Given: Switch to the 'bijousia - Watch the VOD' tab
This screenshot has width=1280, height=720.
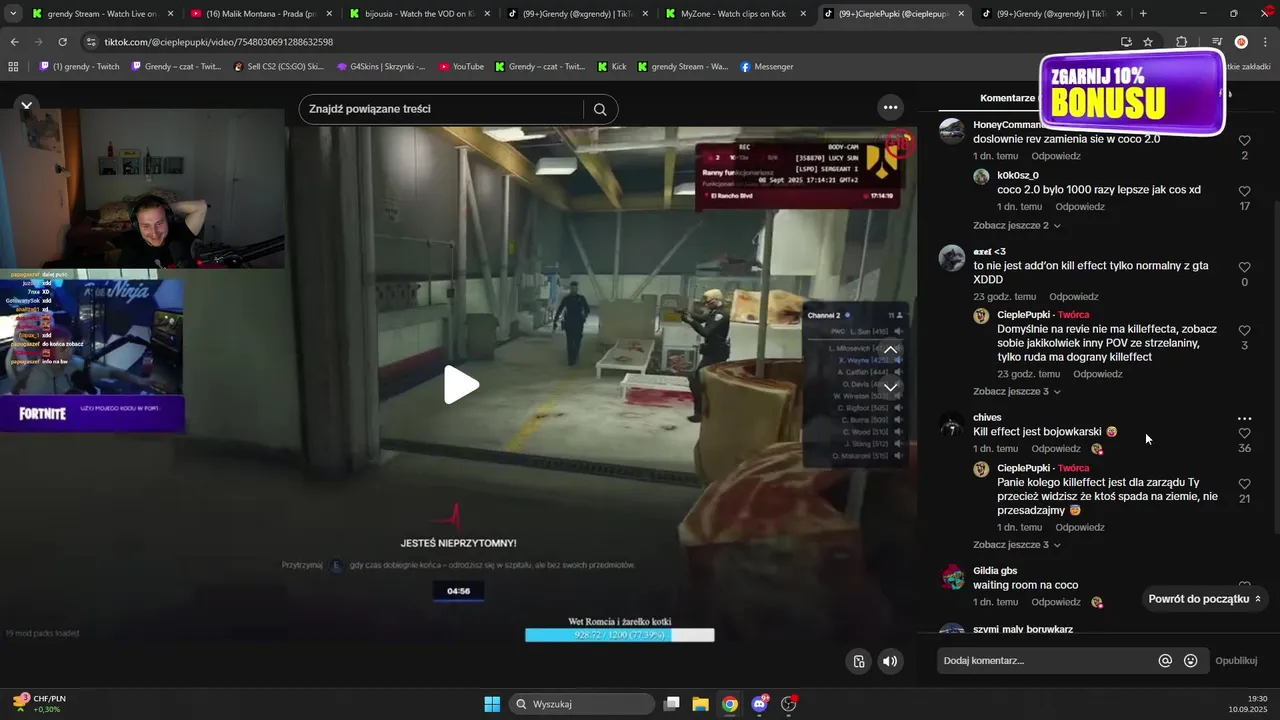Looking at the screenshot, I should pos(420,14).
